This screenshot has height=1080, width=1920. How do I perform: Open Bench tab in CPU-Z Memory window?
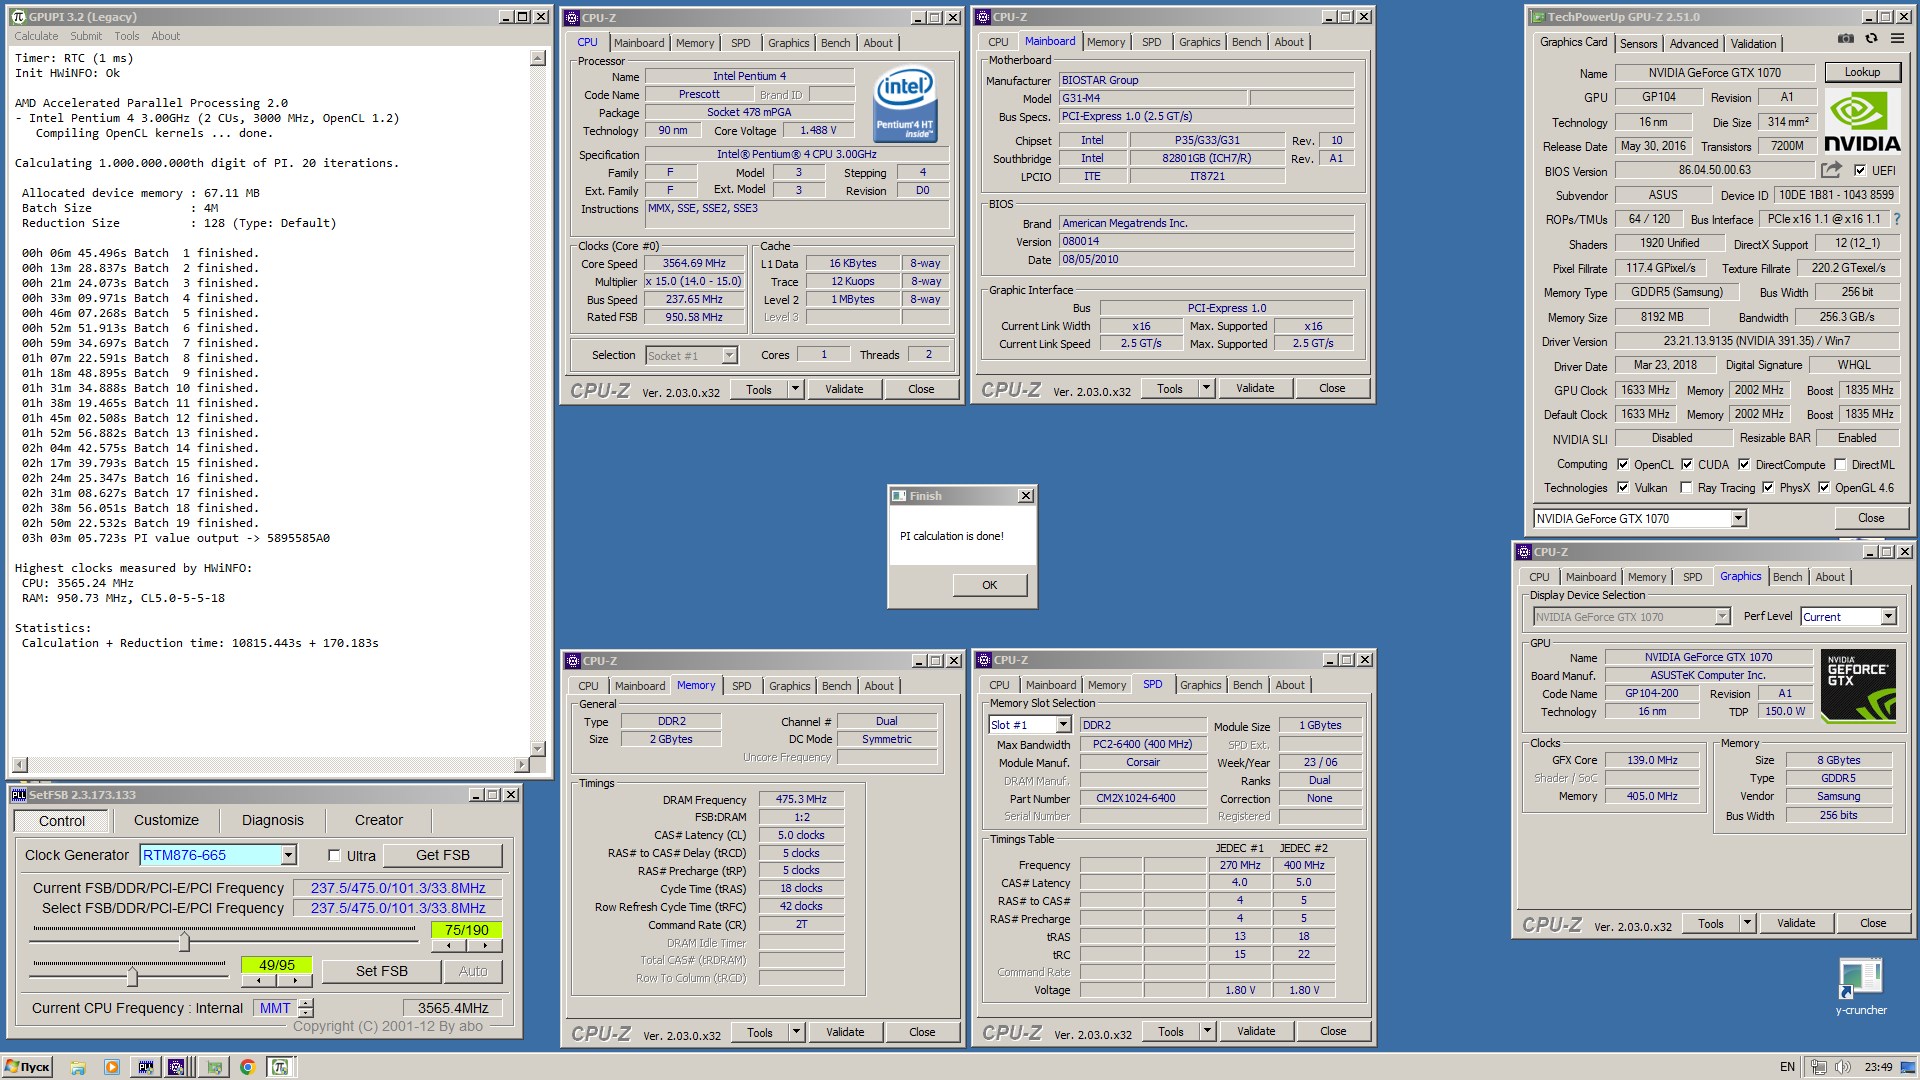click(836, 686)
